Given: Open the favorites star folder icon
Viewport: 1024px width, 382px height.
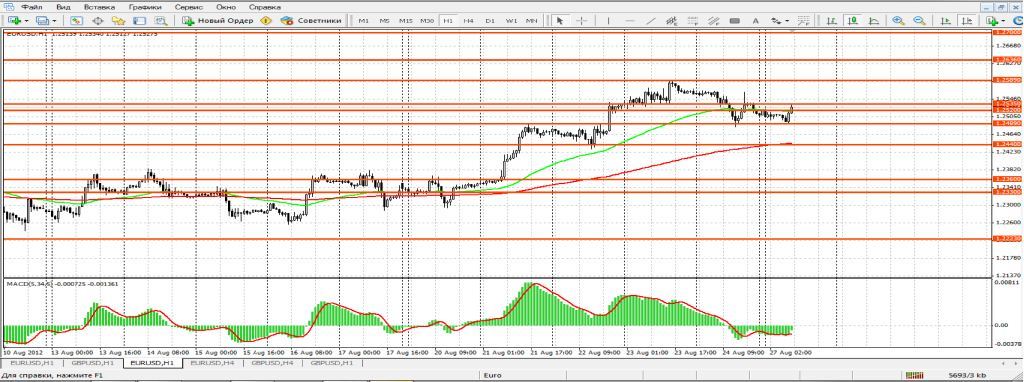Looking at the screenshot, I should coord(118,20).
